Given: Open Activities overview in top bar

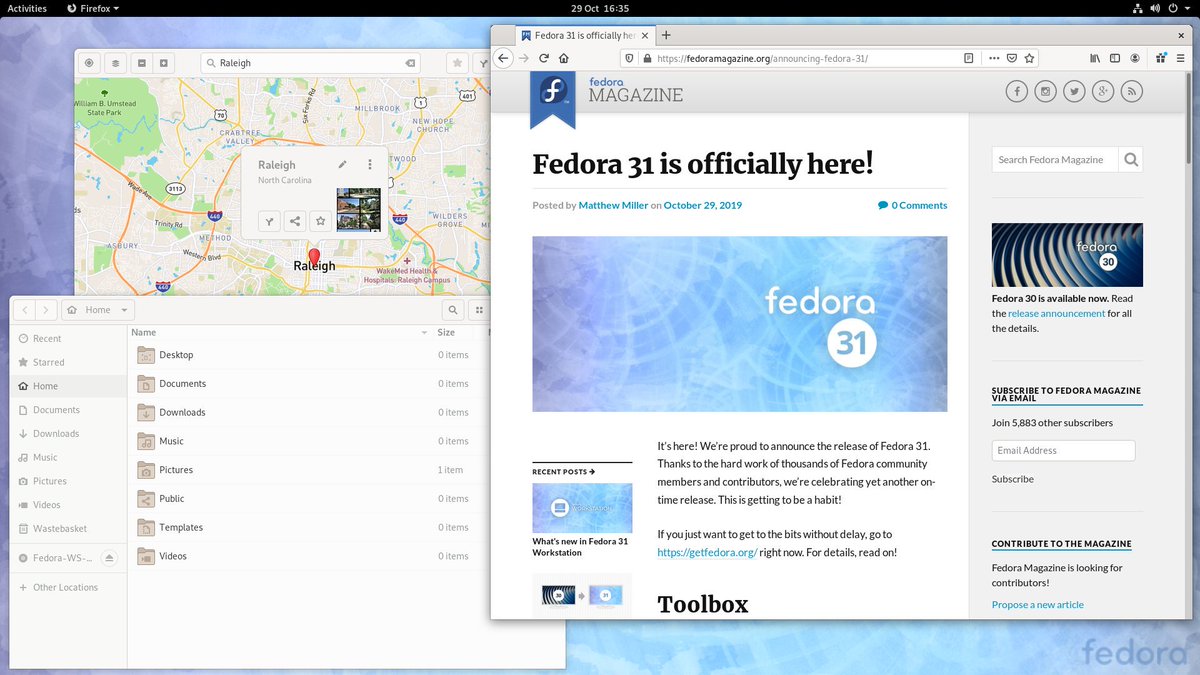Looking at the screenshot, I should [27, 8].
